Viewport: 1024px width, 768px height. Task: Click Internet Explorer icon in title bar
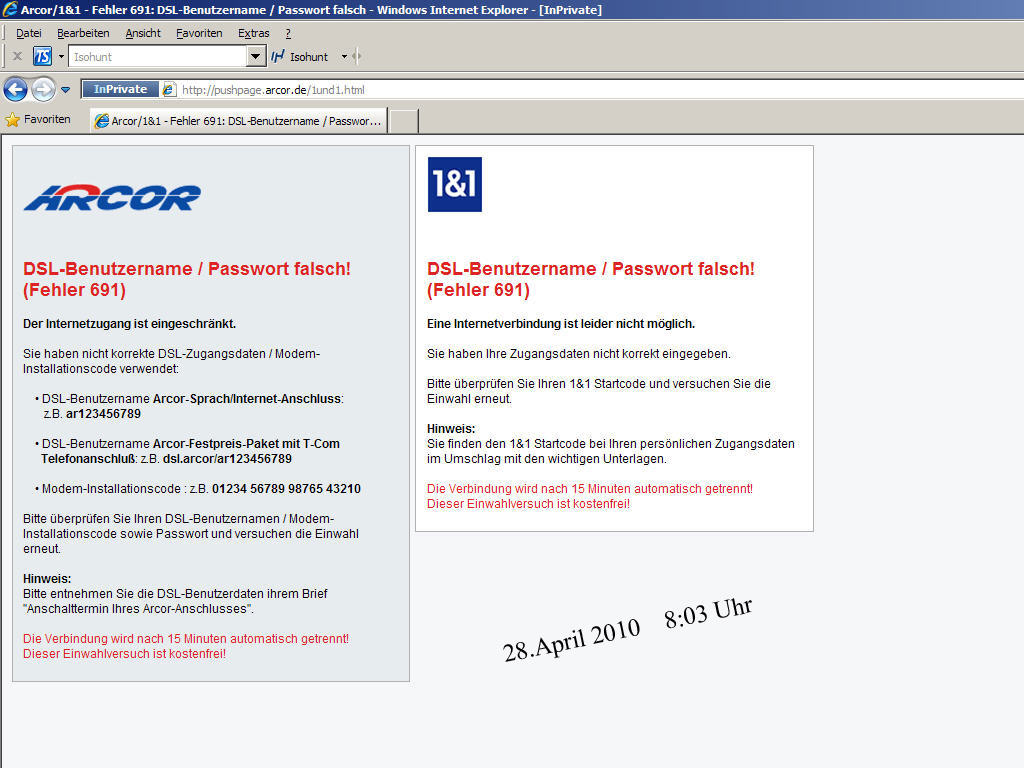tap(10, 9)
